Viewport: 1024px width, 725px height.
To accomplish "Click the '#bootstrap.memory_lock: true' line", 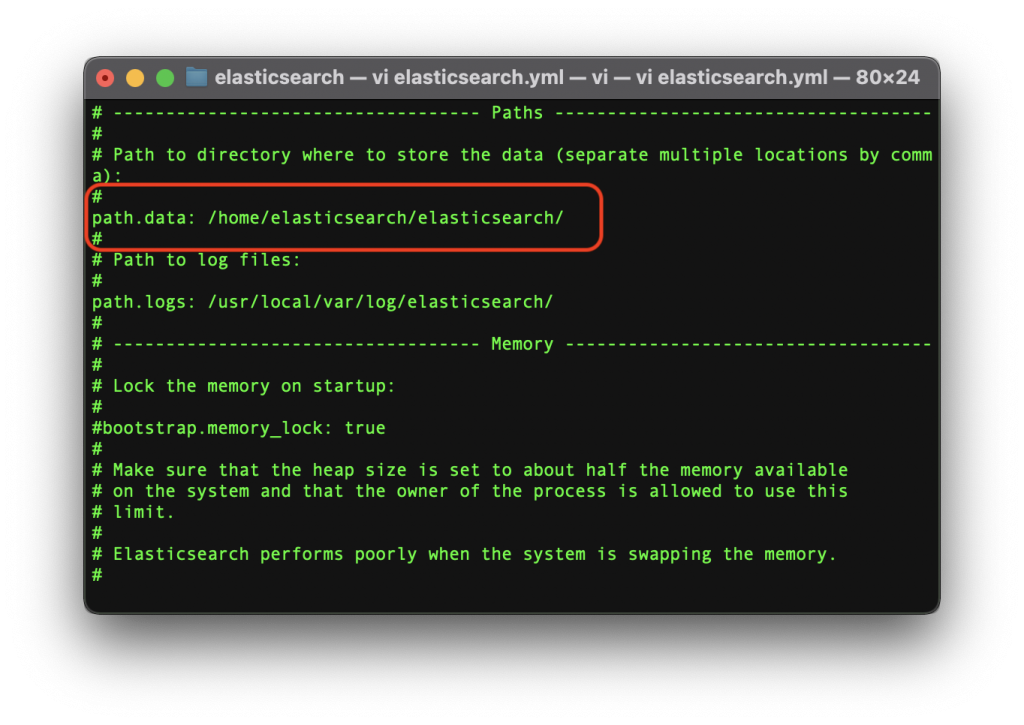I will pos(238,428).
